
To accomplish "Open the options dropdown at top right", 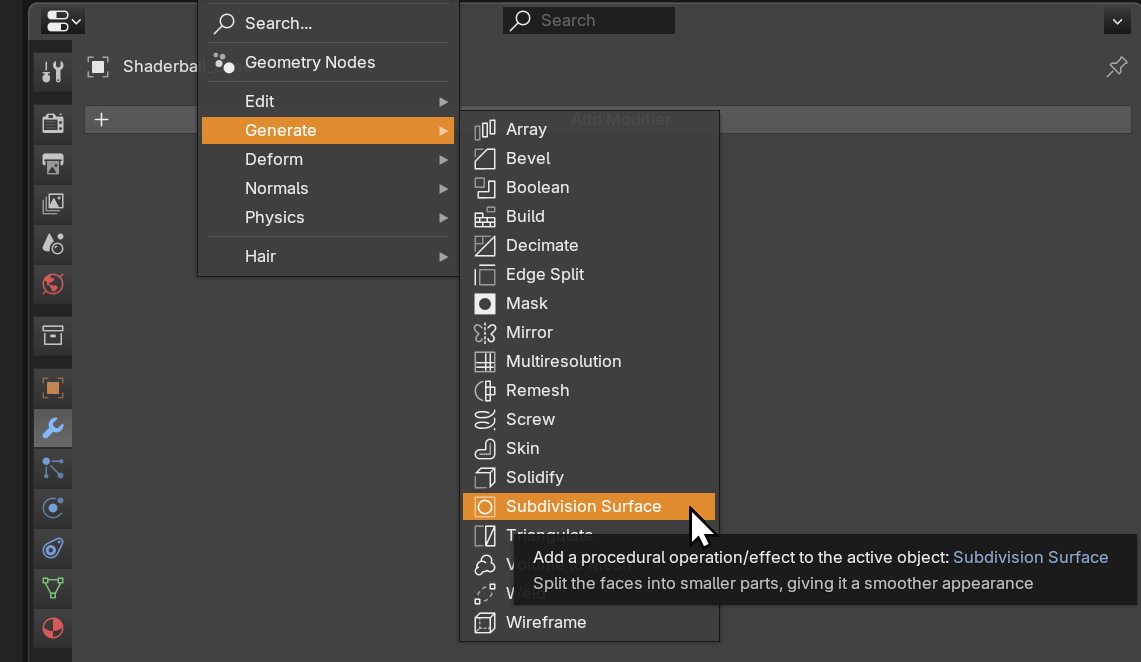I will pyautogui.click(x=1117, y=21).
